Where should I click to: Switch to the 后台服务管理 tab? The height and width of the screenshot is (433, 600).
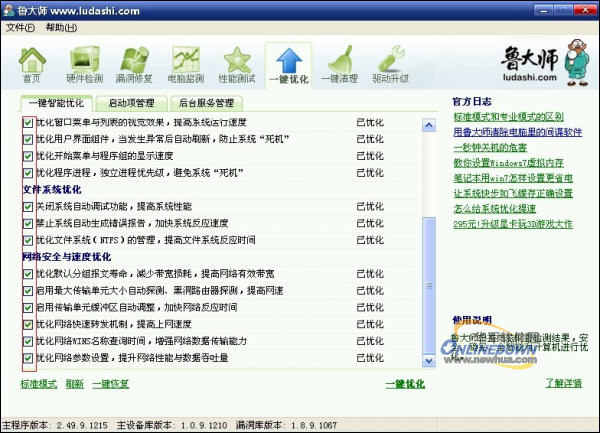pos(205,102)
